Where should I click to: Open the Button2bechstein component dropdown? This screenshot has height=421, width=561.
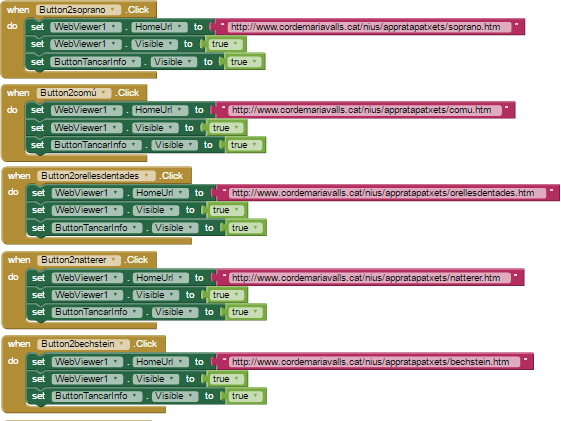click(83, 344)
